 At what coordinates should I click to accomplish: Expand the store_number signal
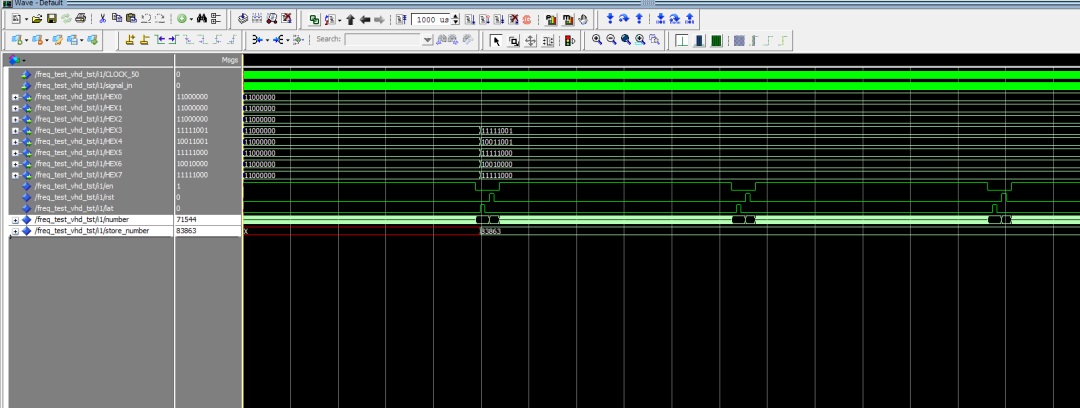15,231
